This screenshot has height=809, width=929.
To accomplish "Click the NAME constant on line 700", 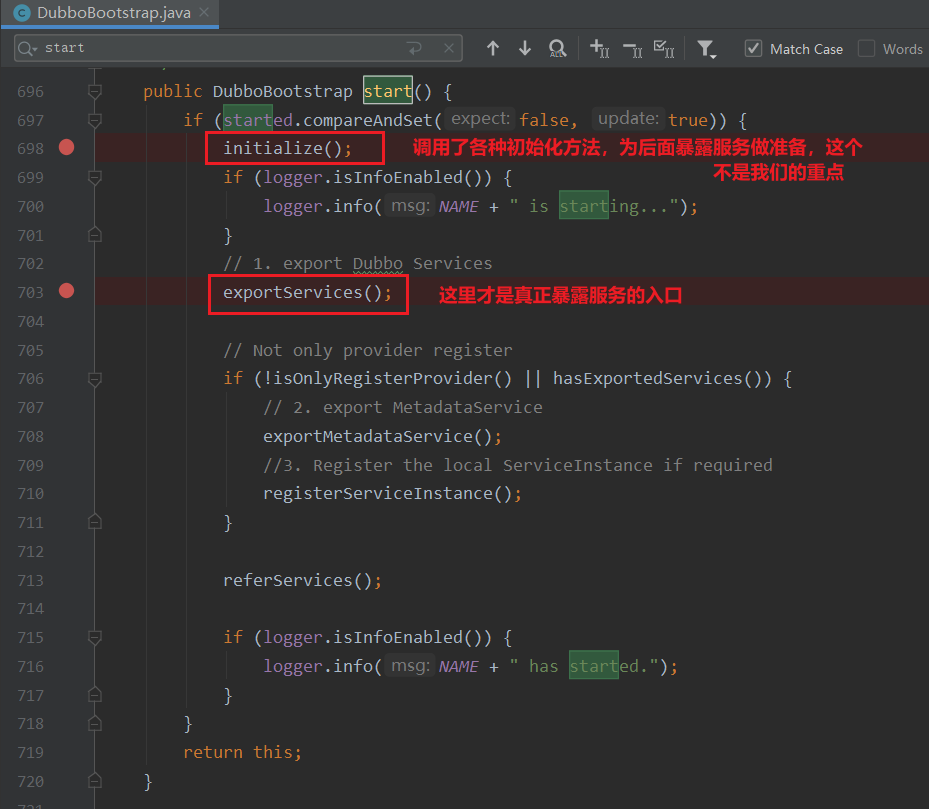I will click(x=459, y=206).
